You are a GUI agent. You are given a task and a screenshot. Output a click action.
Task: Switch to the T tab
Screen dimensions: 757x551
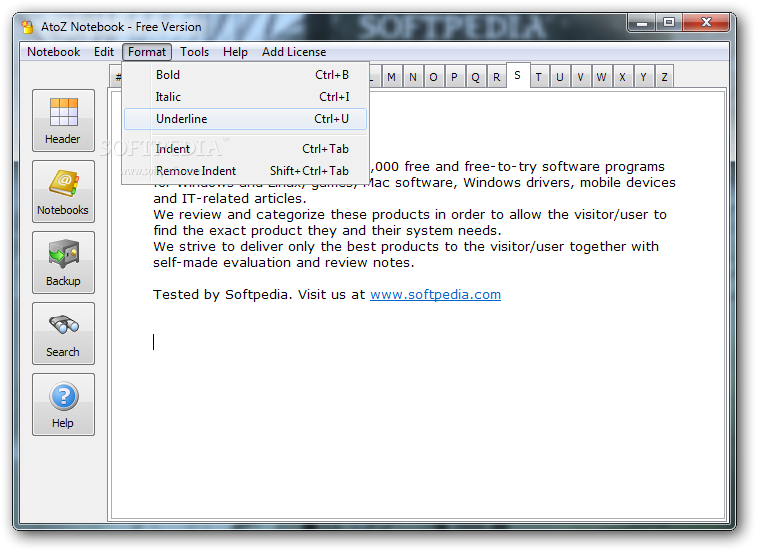pos(539,77)
